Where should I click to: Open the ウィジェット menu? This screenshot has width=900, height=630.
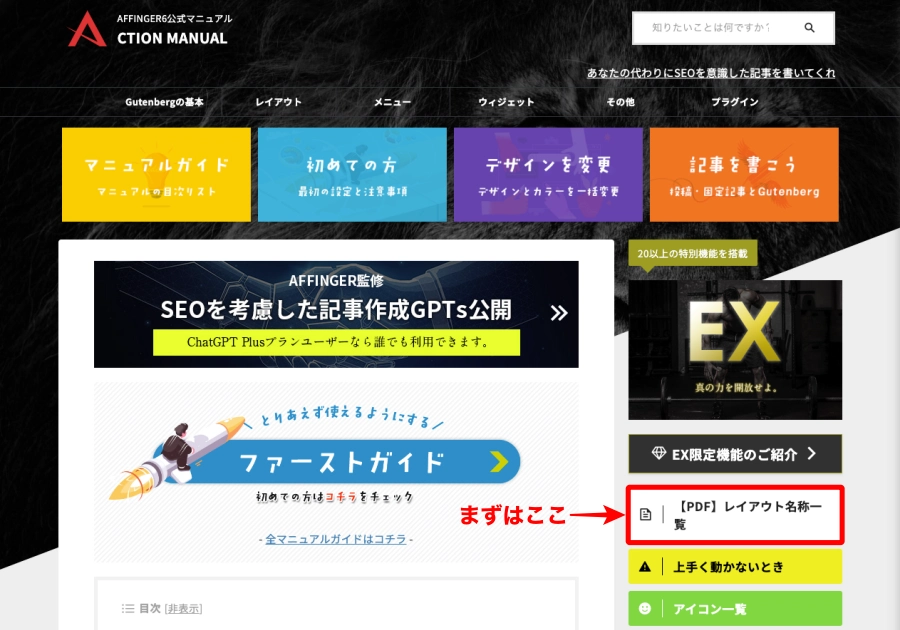(506, 102)
